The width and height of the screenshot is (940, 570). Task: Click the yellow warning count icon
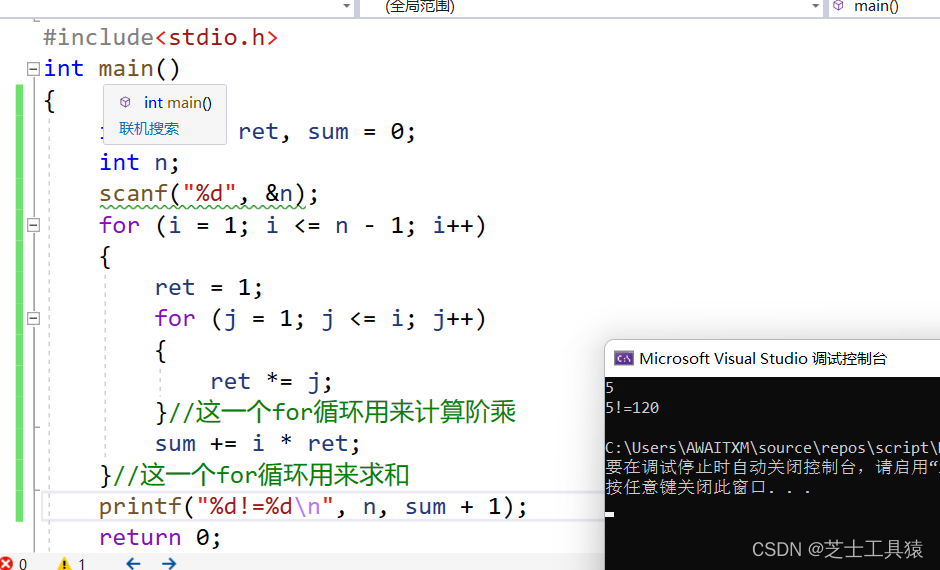pyautogui.click(x=64, y=563)
